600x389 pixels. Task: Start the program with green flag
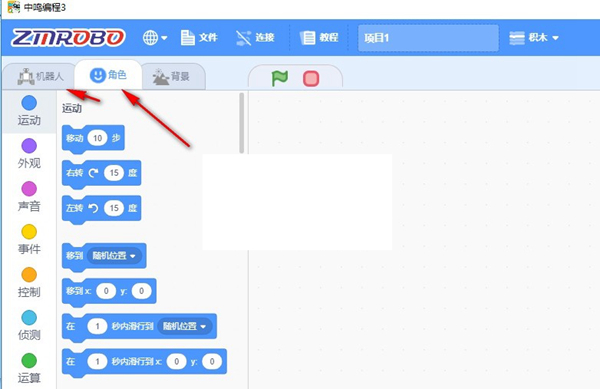point(280,78)
